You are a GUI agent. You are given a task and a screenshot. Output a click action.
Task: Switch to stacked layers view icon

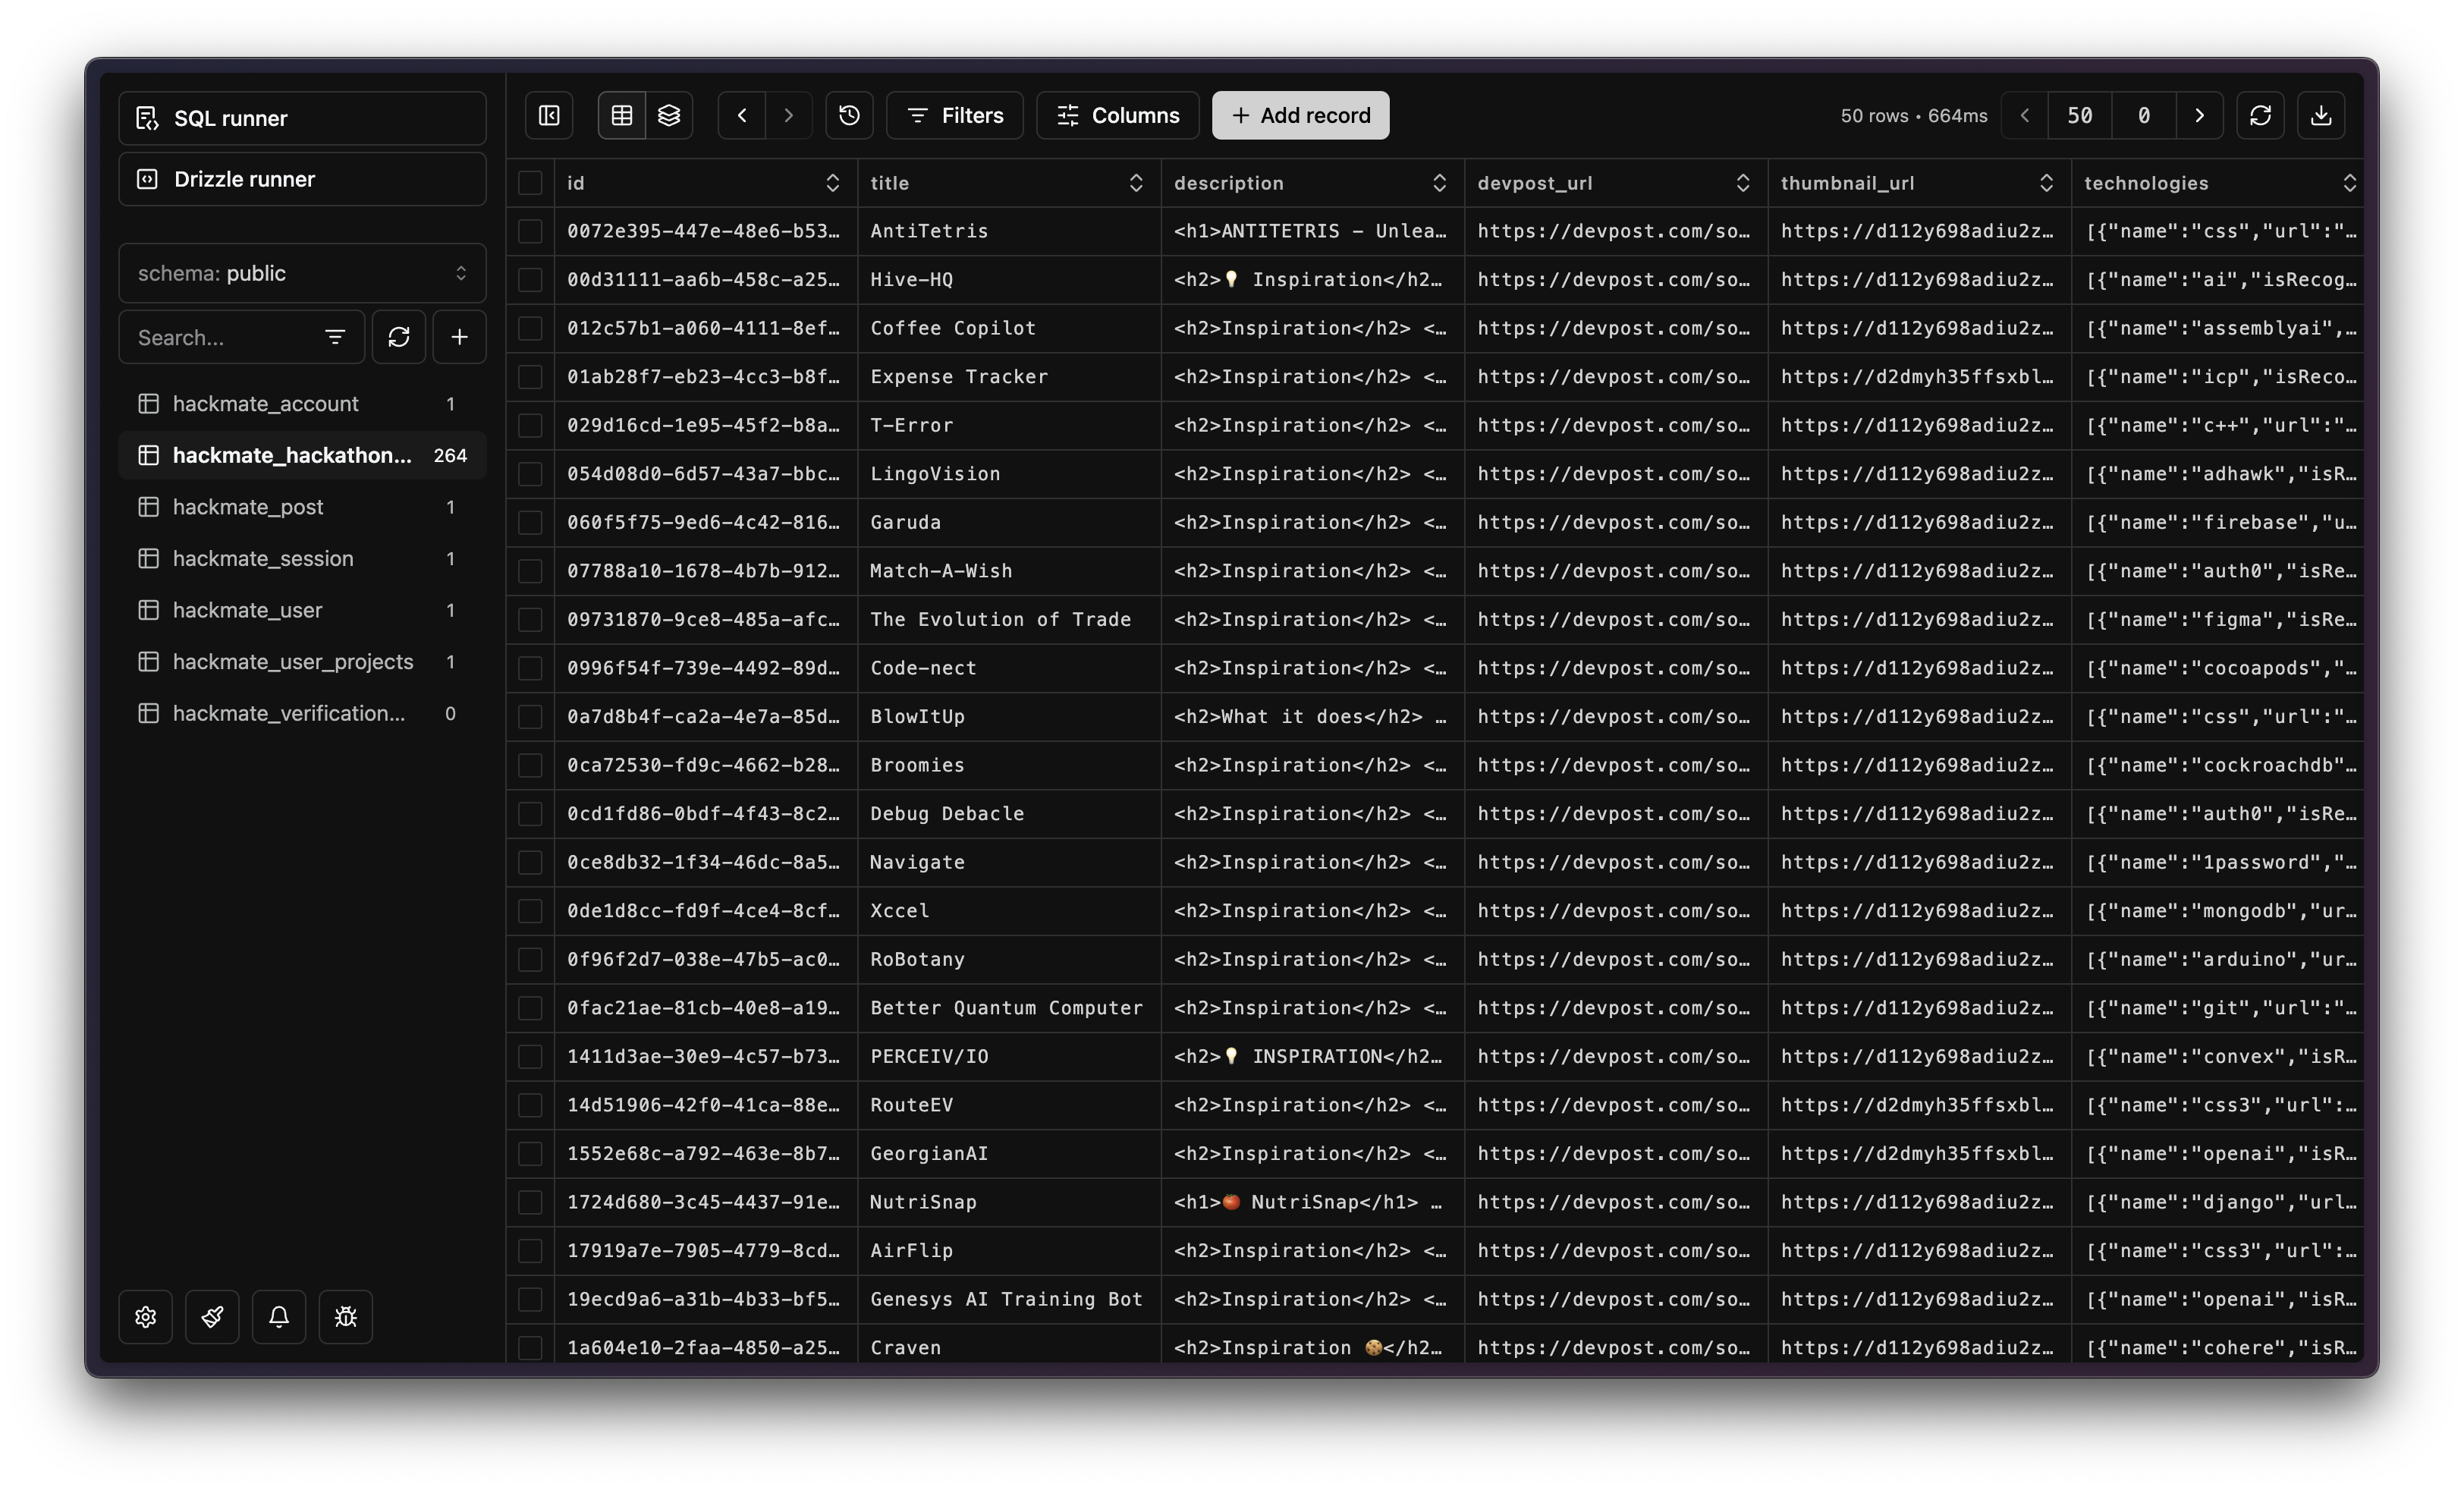pos(669,115)
